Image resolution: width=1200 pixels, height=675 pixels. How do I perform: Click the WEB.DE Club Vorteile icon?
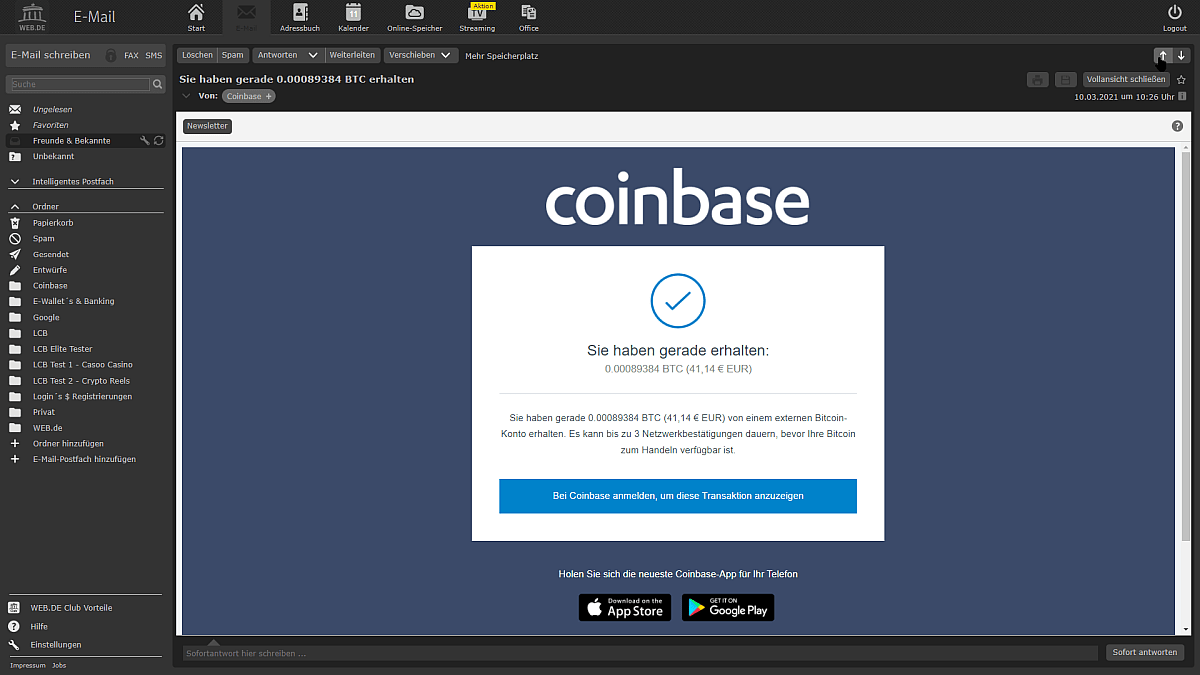14,607
